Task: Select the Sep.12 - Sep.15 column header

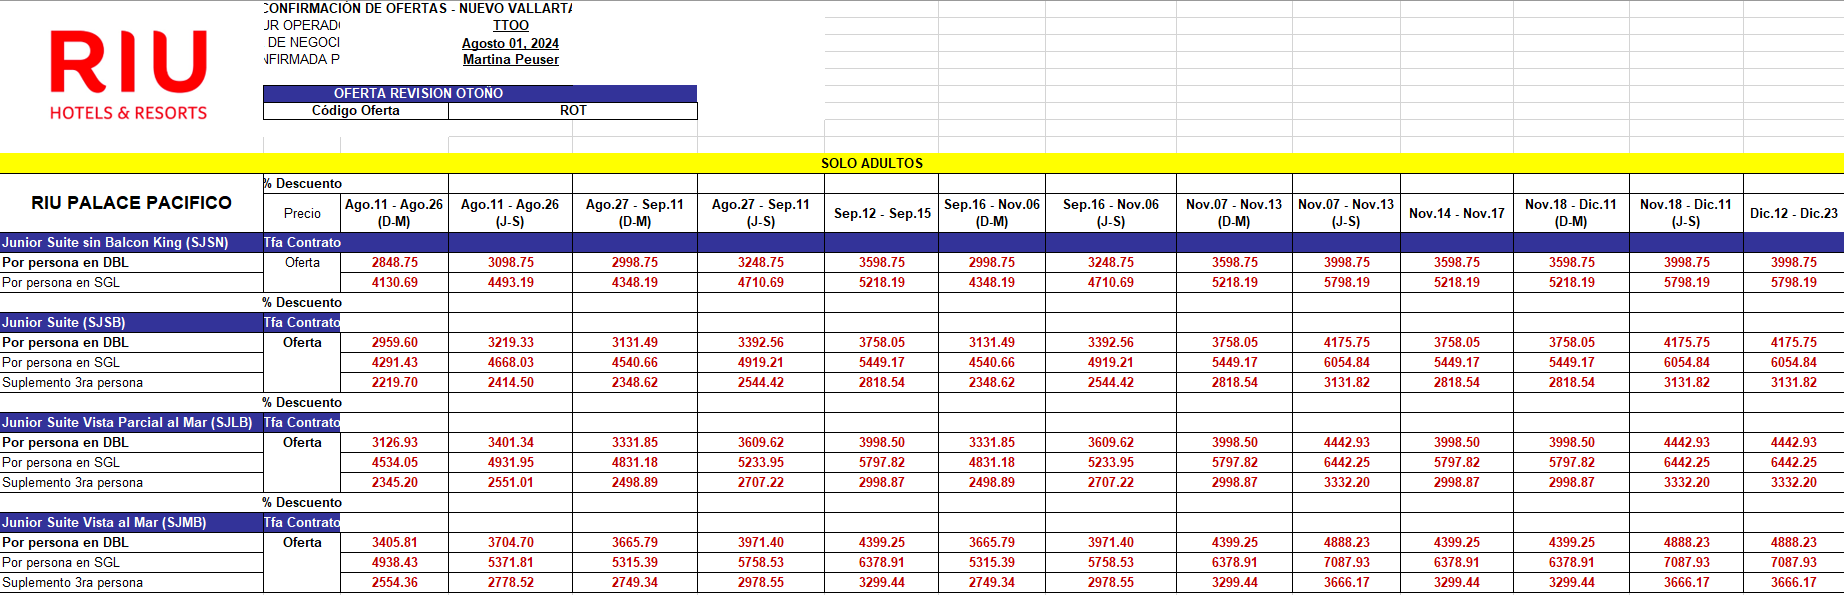Action: click(x=882, y=213)
